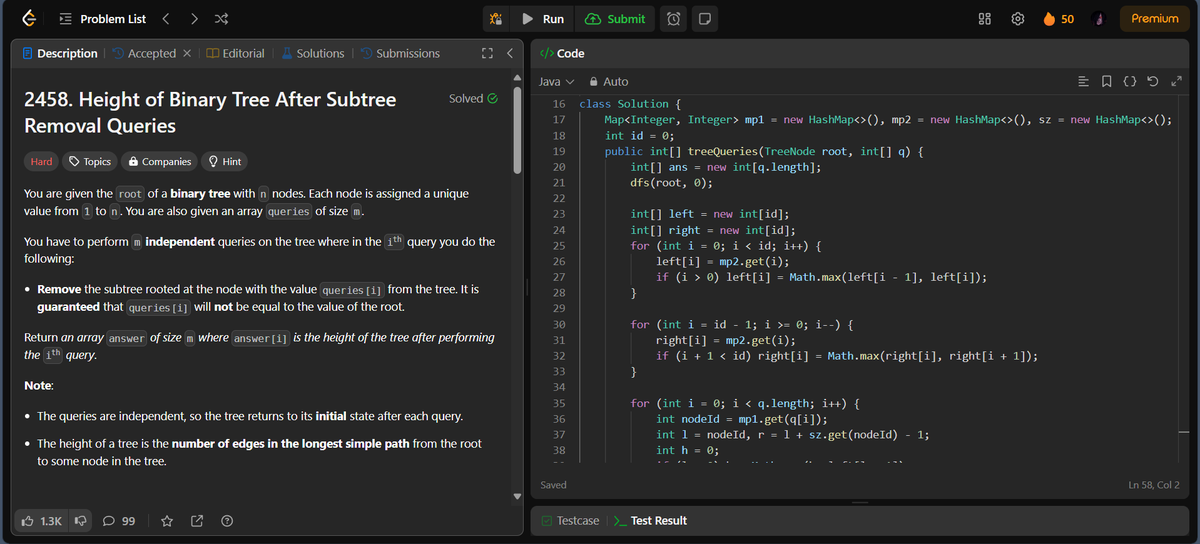Close the Accepted tab
The width and height of the screenshot is (1200, 544).
(x=187, y=53)
